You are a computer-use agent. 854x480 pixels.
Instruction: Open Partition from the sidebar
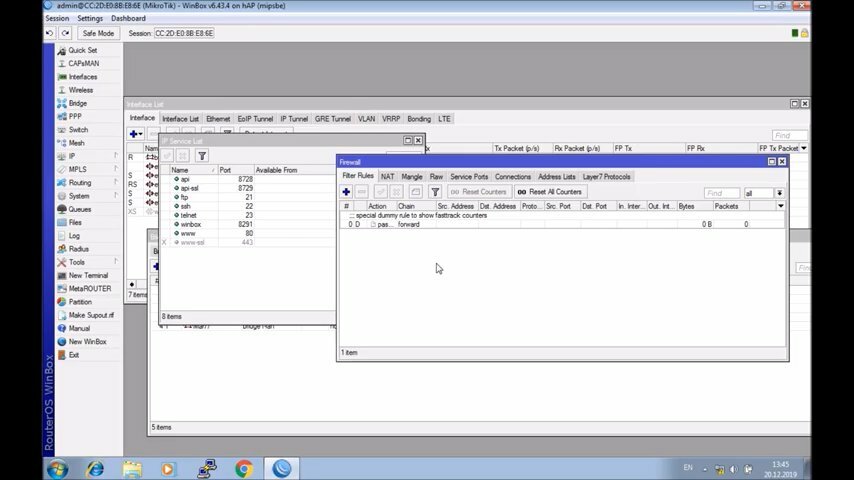pyautogui.click(x=80, y=302)
